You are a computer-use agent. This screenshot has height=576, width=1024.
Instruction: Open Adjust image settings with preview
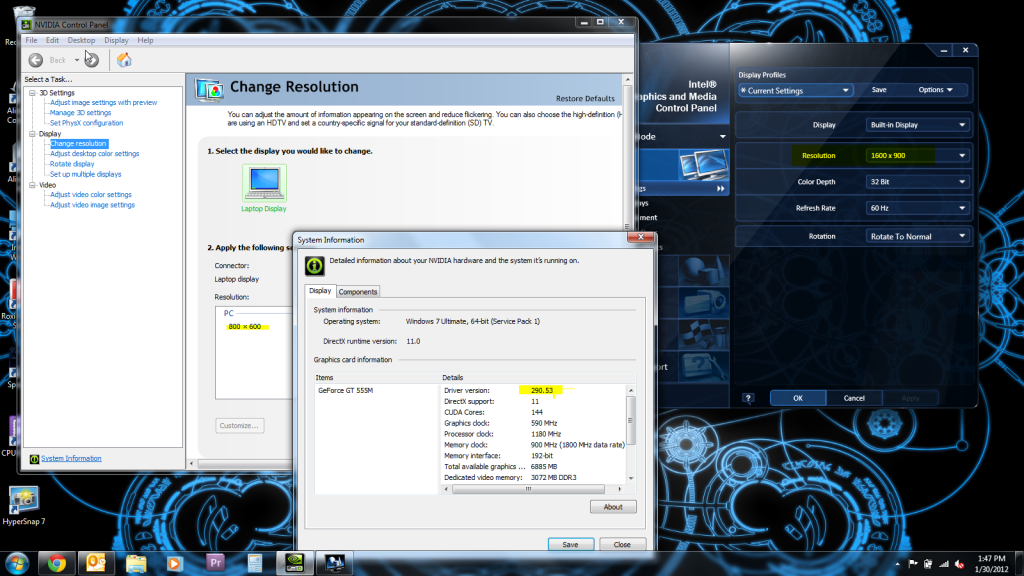(103, 103)
